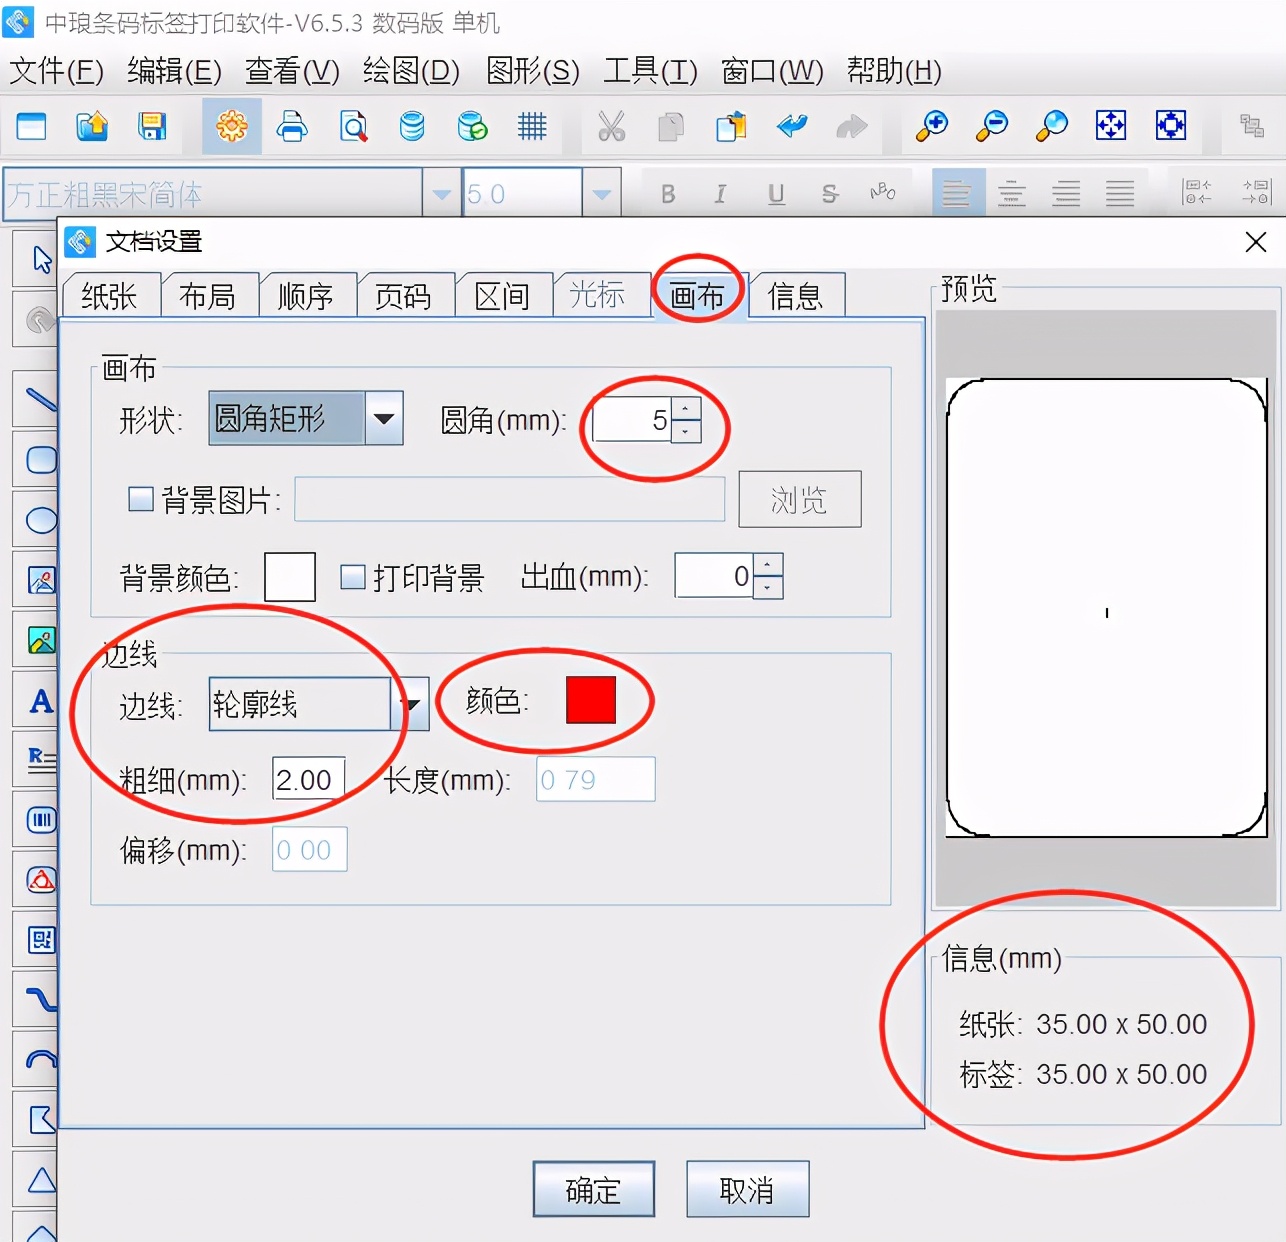Click the Copy icon in toolbar
This screenshot has height=1242, width=1286.
[x=671, y=126]
